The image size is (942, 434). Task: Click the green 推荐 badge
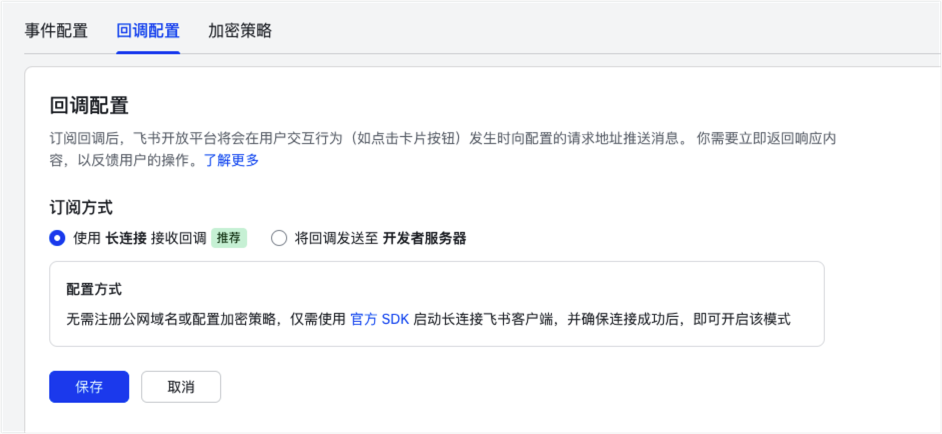[228, 238]
